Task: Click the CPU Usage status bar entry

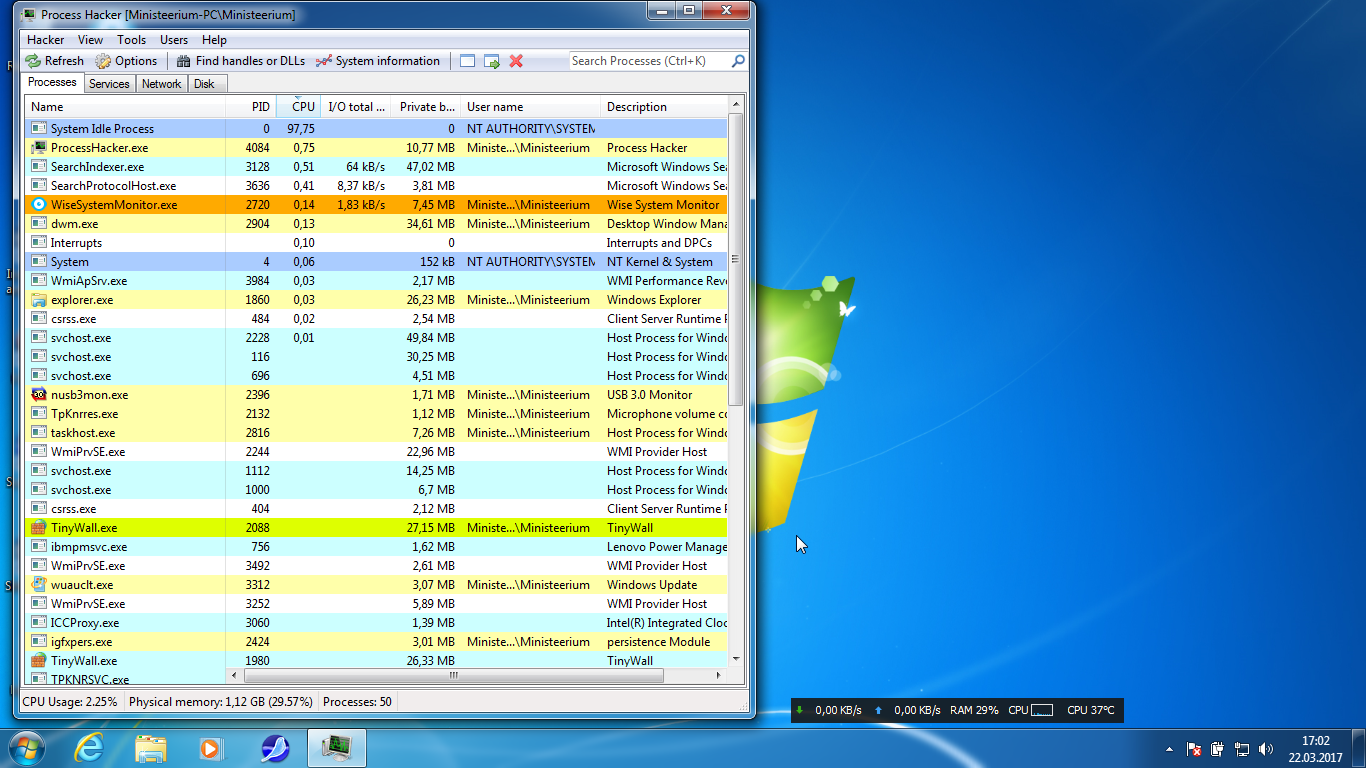Action: coord(70,702)
